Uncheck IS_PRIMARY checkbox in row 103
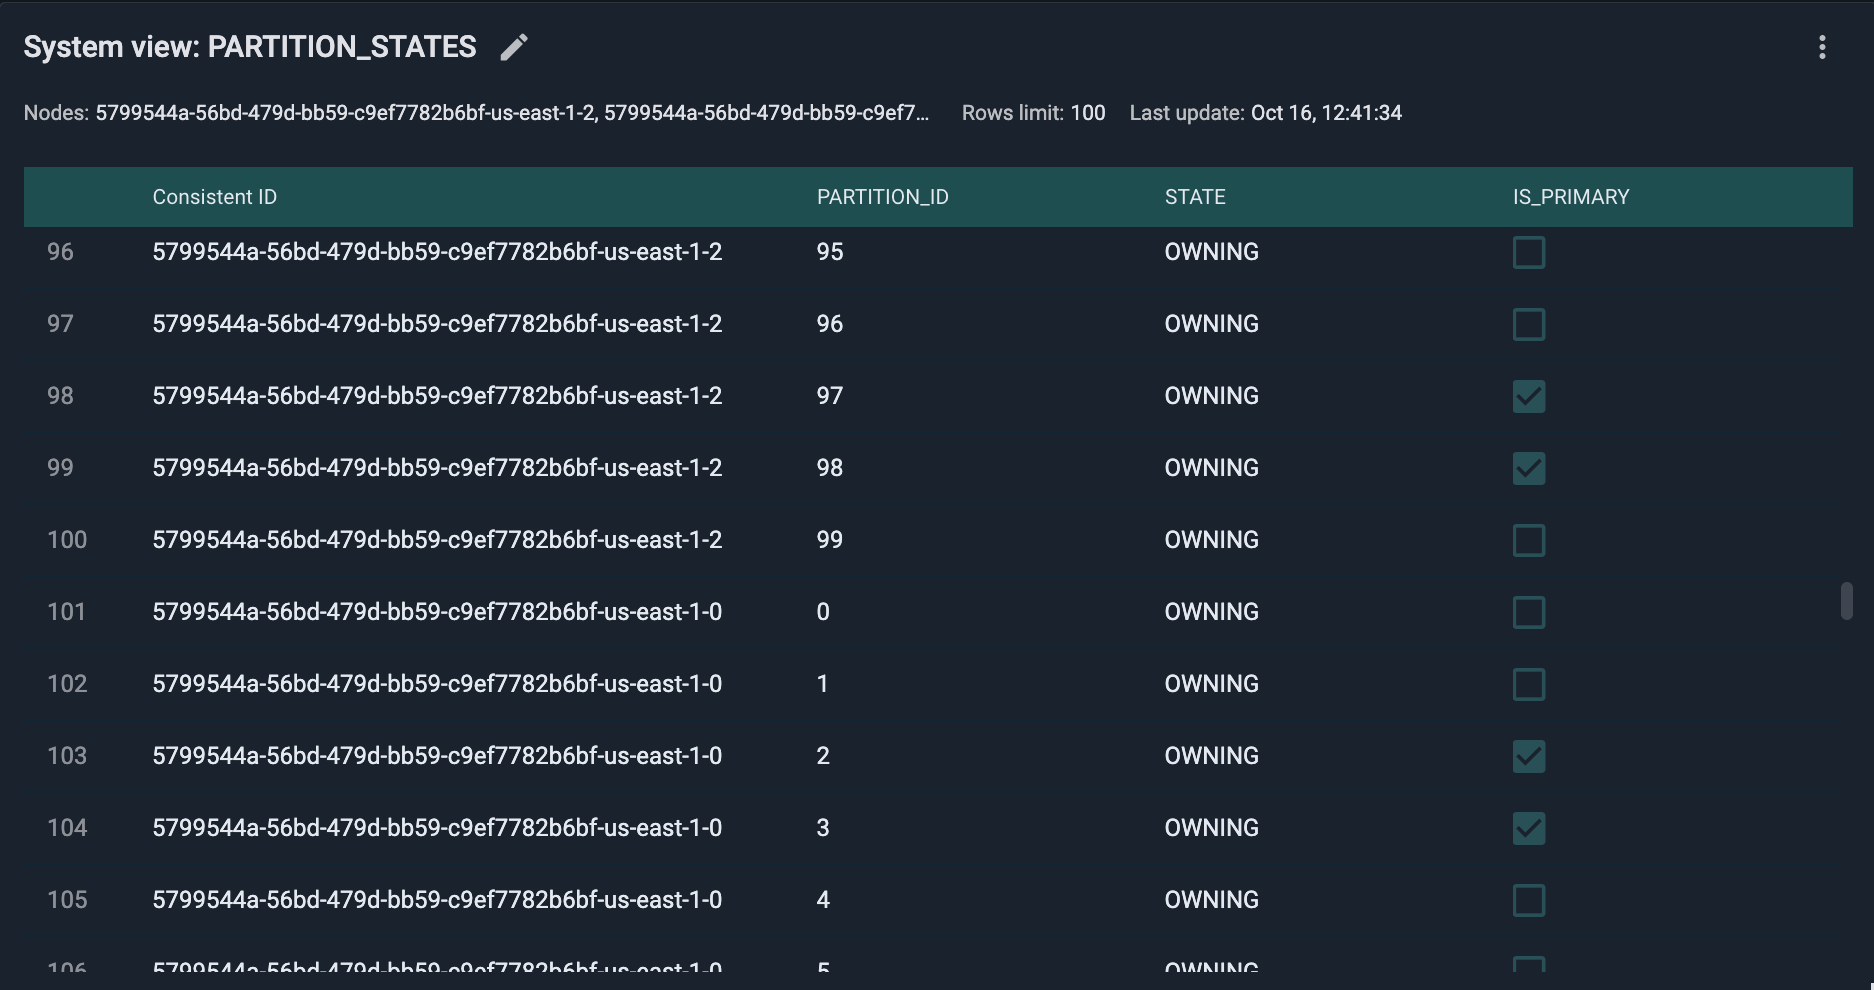 1528,756
